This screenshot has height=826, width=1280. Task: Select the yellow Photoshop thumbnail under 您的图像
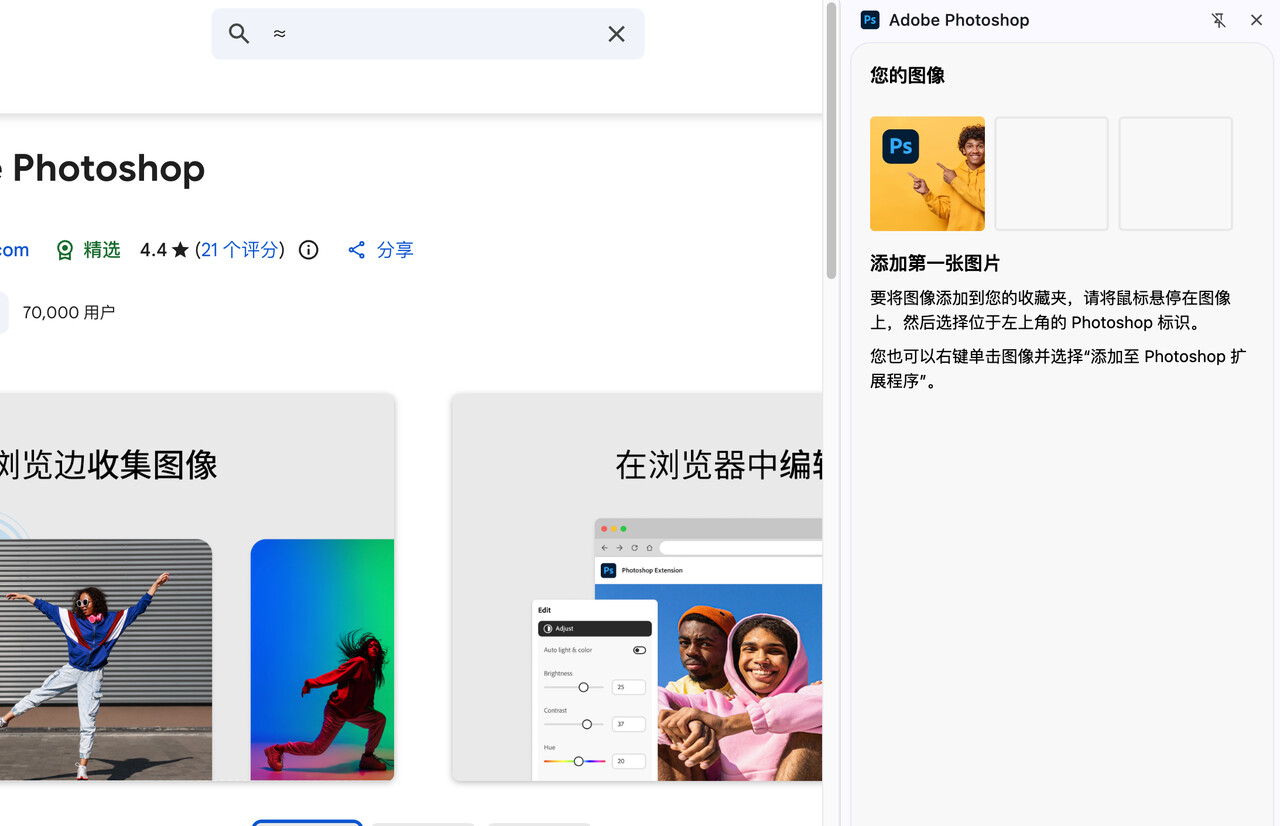927,173
